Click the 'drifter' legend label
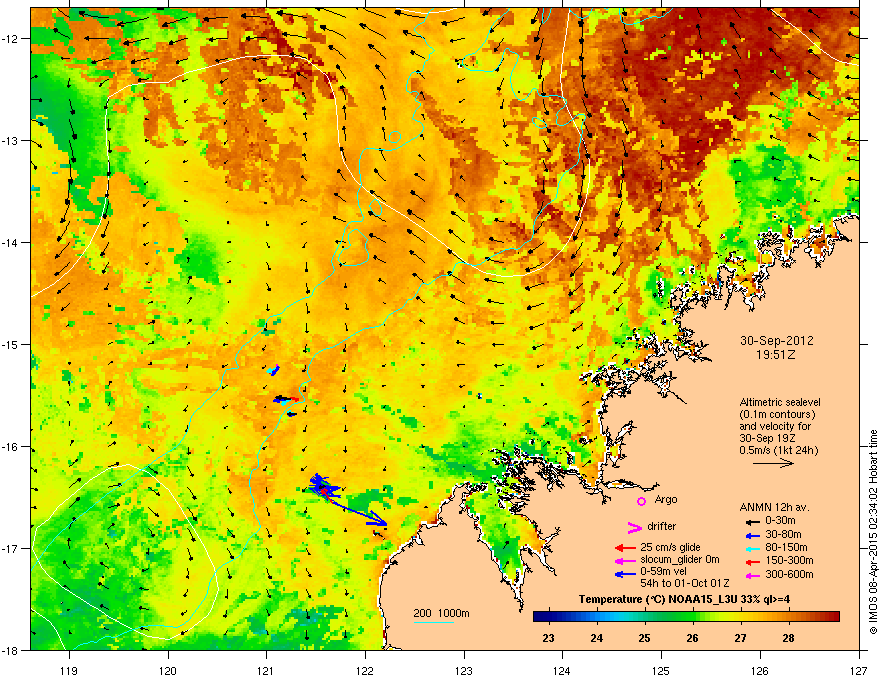 [x=662, y=526]
